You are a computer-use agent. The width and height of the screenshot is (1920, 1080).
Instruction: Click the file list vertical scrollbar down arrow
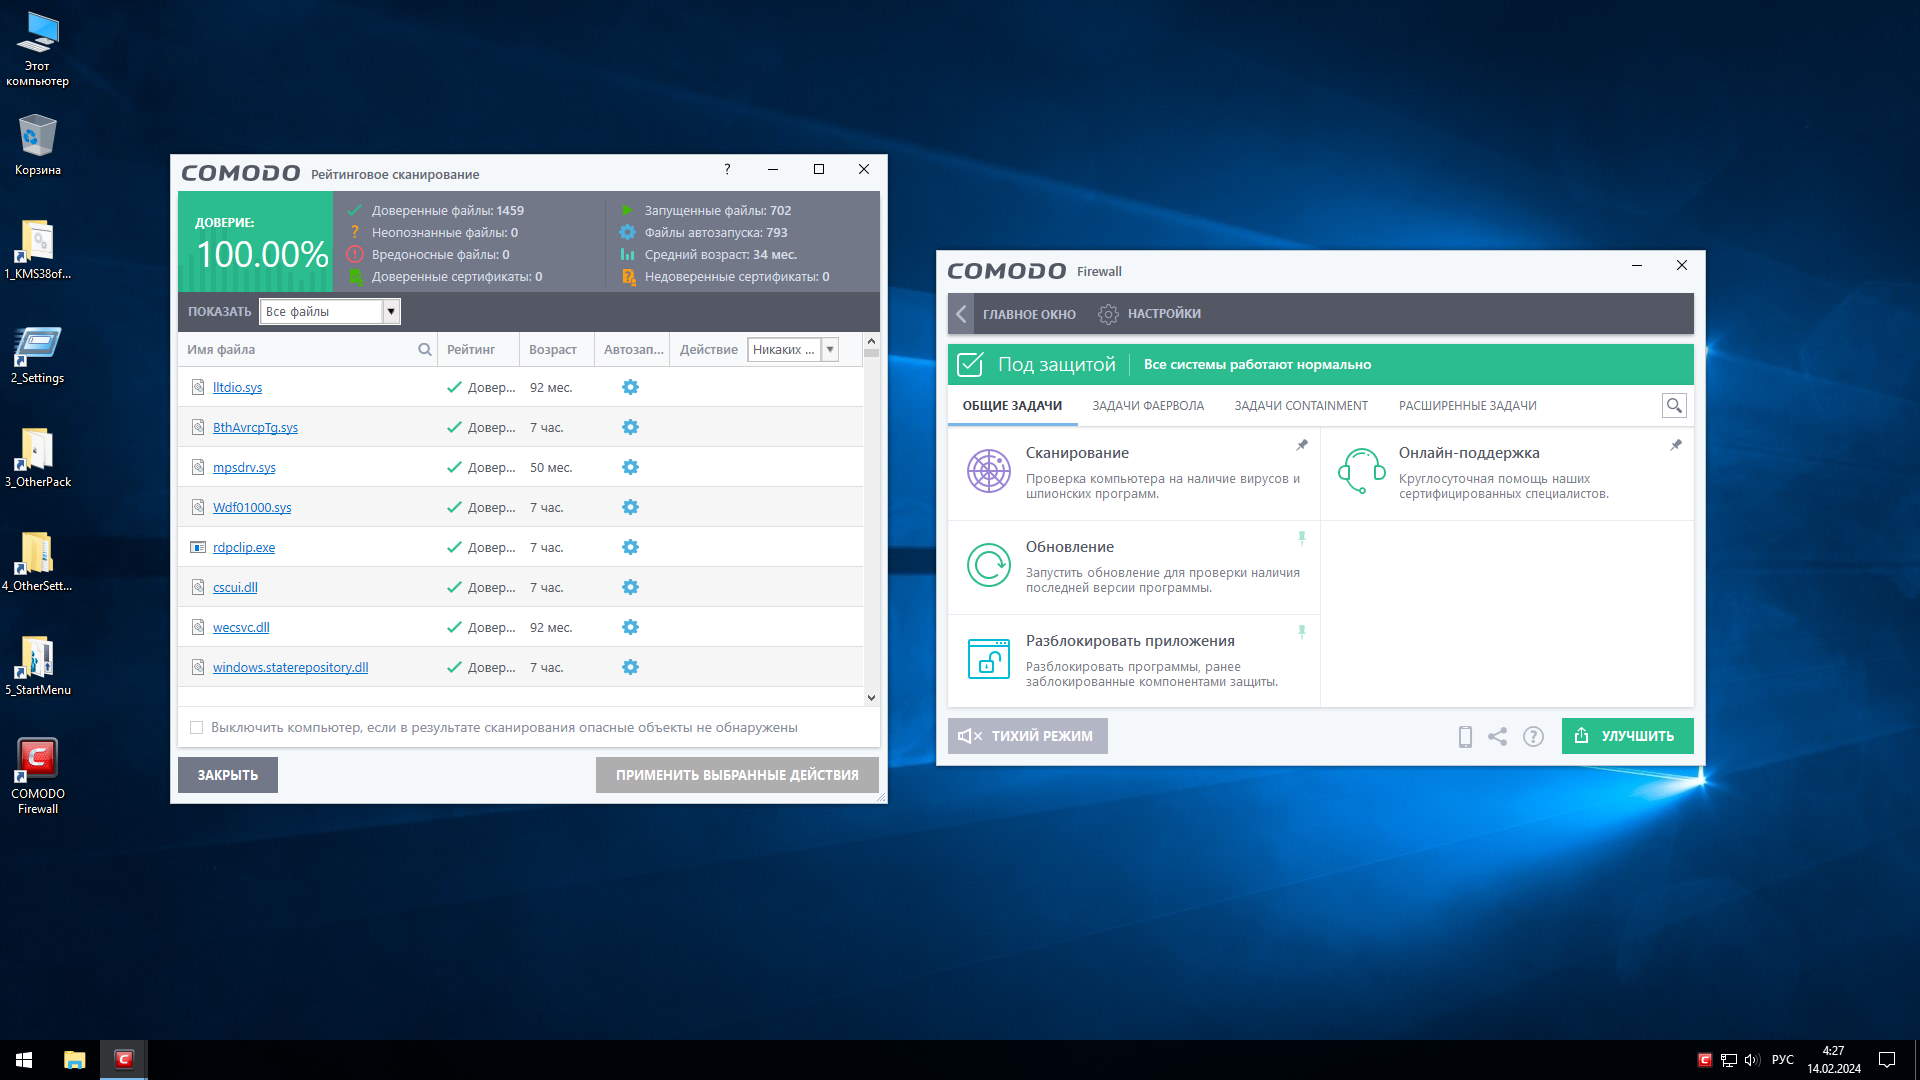tap(871, 698)
